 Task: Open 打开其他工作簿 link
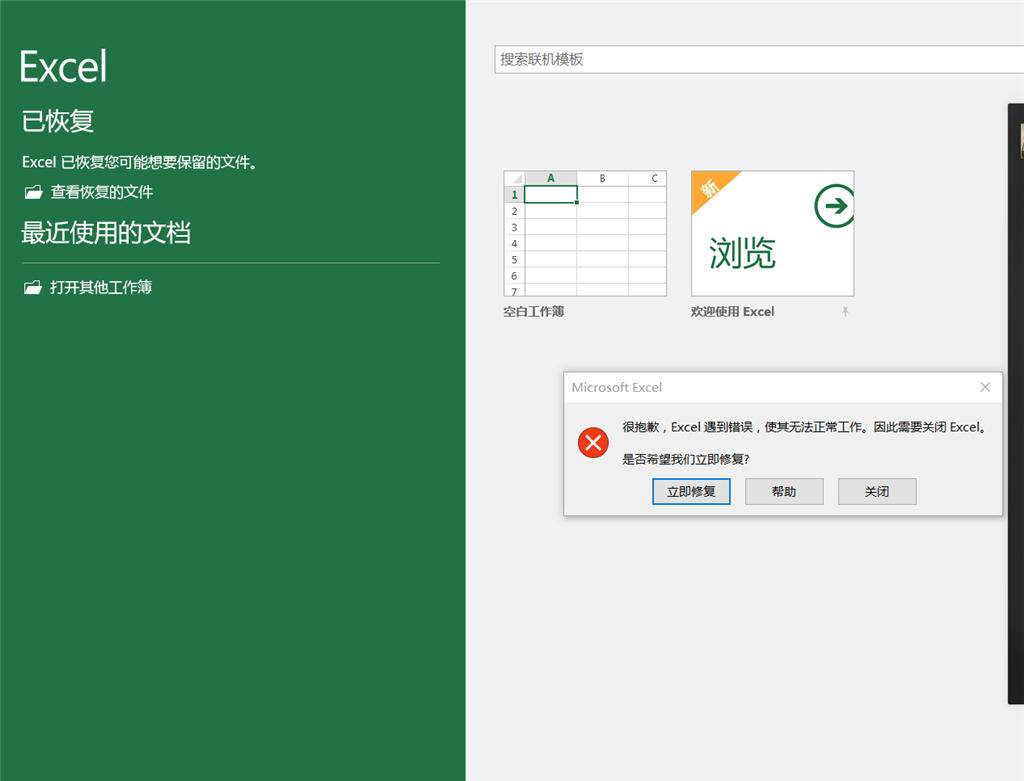click(x=101, y=287)
